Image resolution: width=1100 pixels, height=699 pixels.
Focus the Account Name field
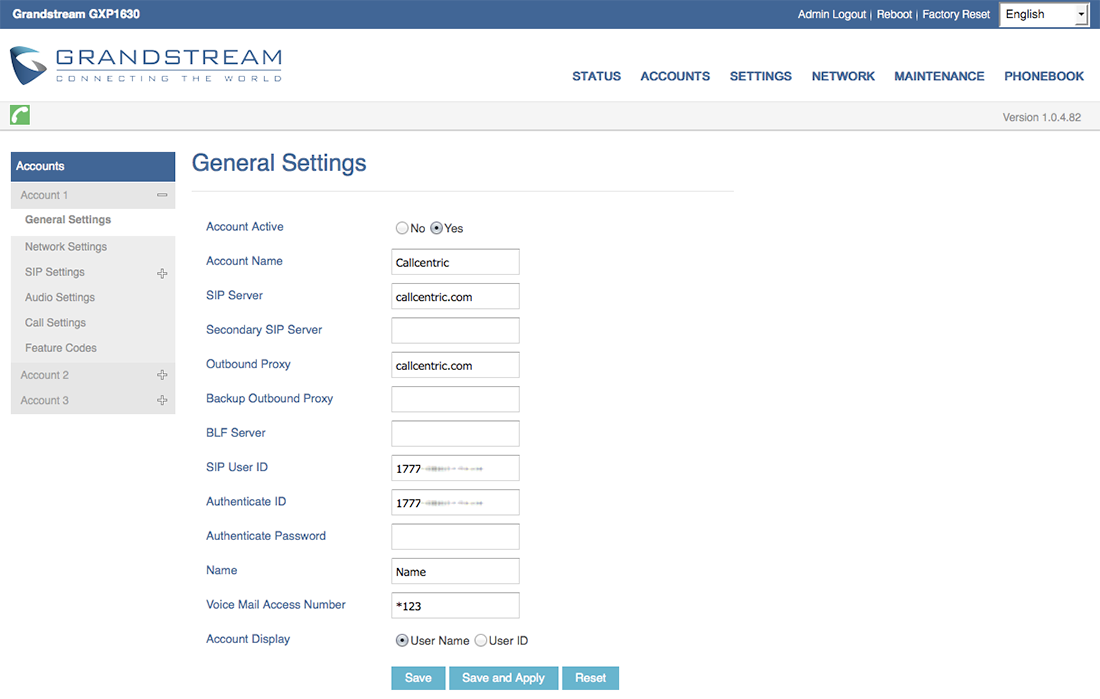455,262
